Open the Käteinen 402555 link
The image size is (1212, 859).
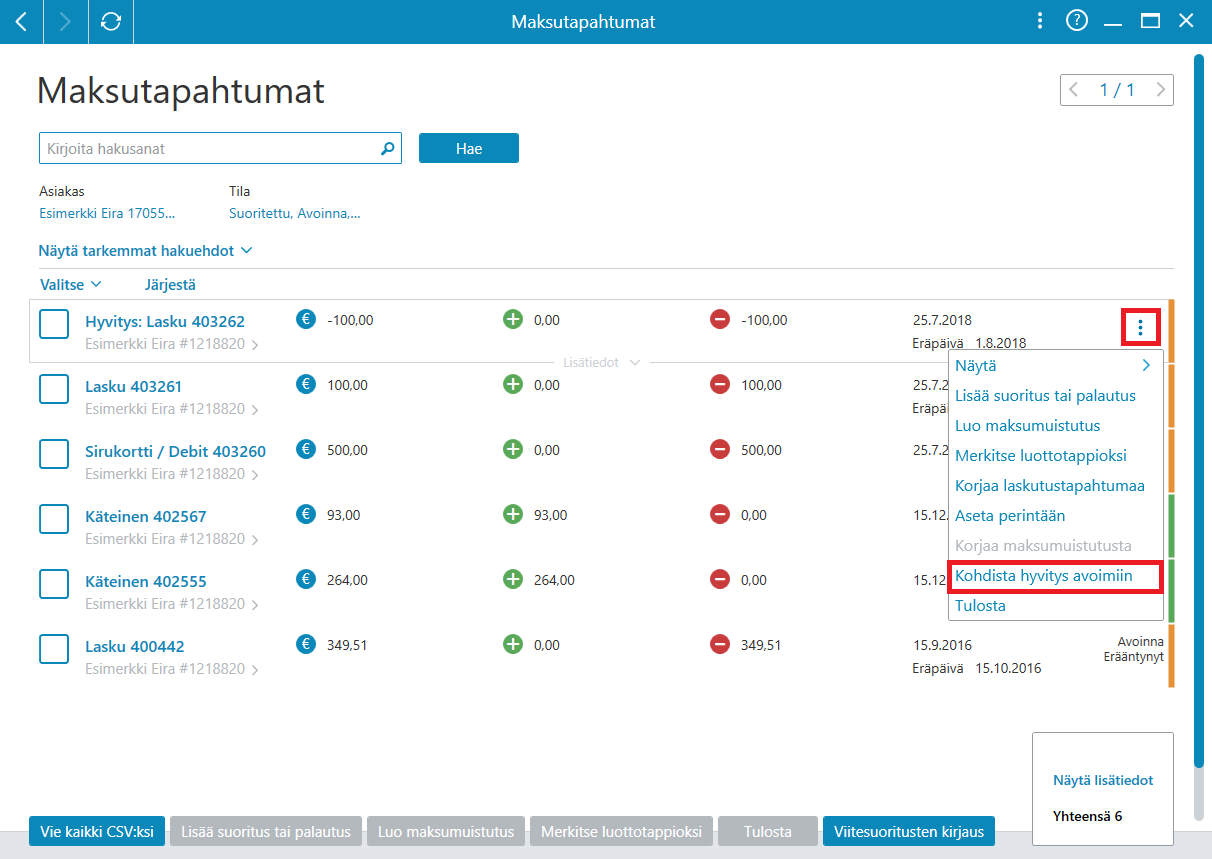[x=146, y=581]
